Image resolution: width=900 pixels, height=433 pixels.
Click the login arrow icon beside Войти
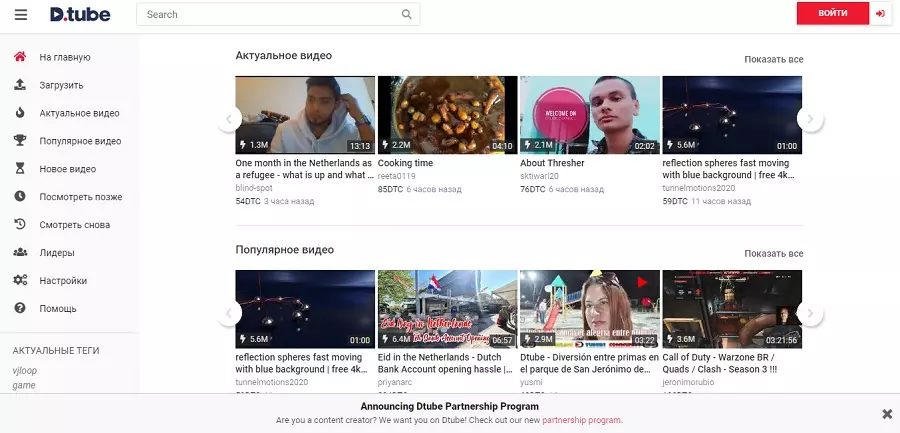(x=880, y=14)
